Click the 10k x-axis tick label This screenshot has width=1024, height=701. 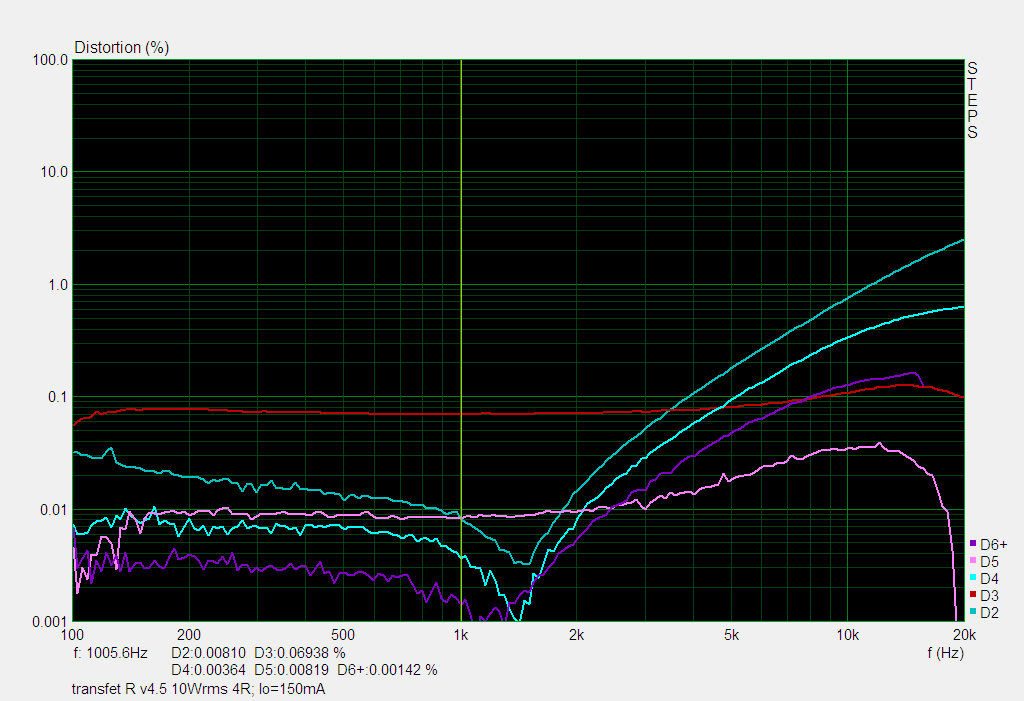tap(848, 635)
